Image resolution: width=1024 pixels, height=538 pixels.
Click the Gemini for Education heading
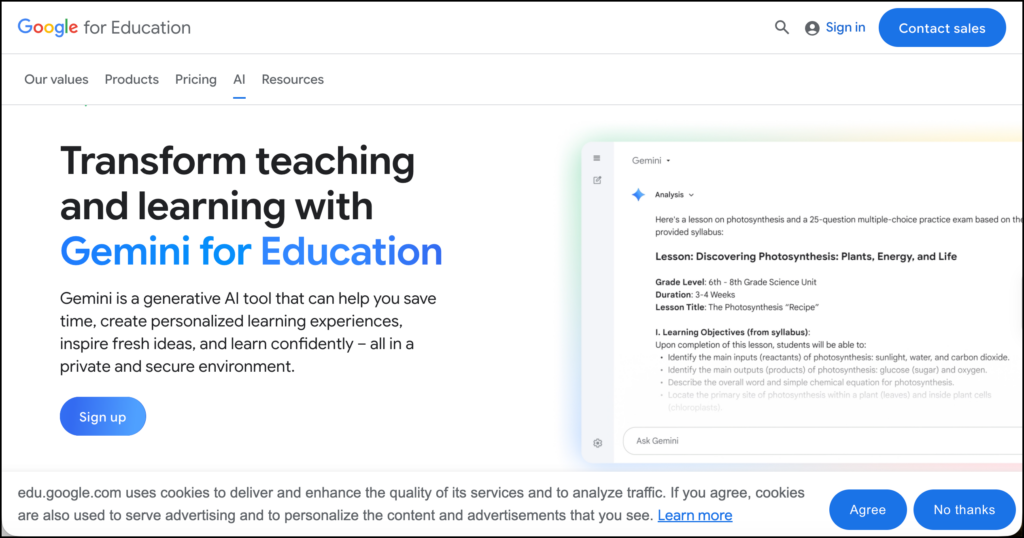point(251,251)
